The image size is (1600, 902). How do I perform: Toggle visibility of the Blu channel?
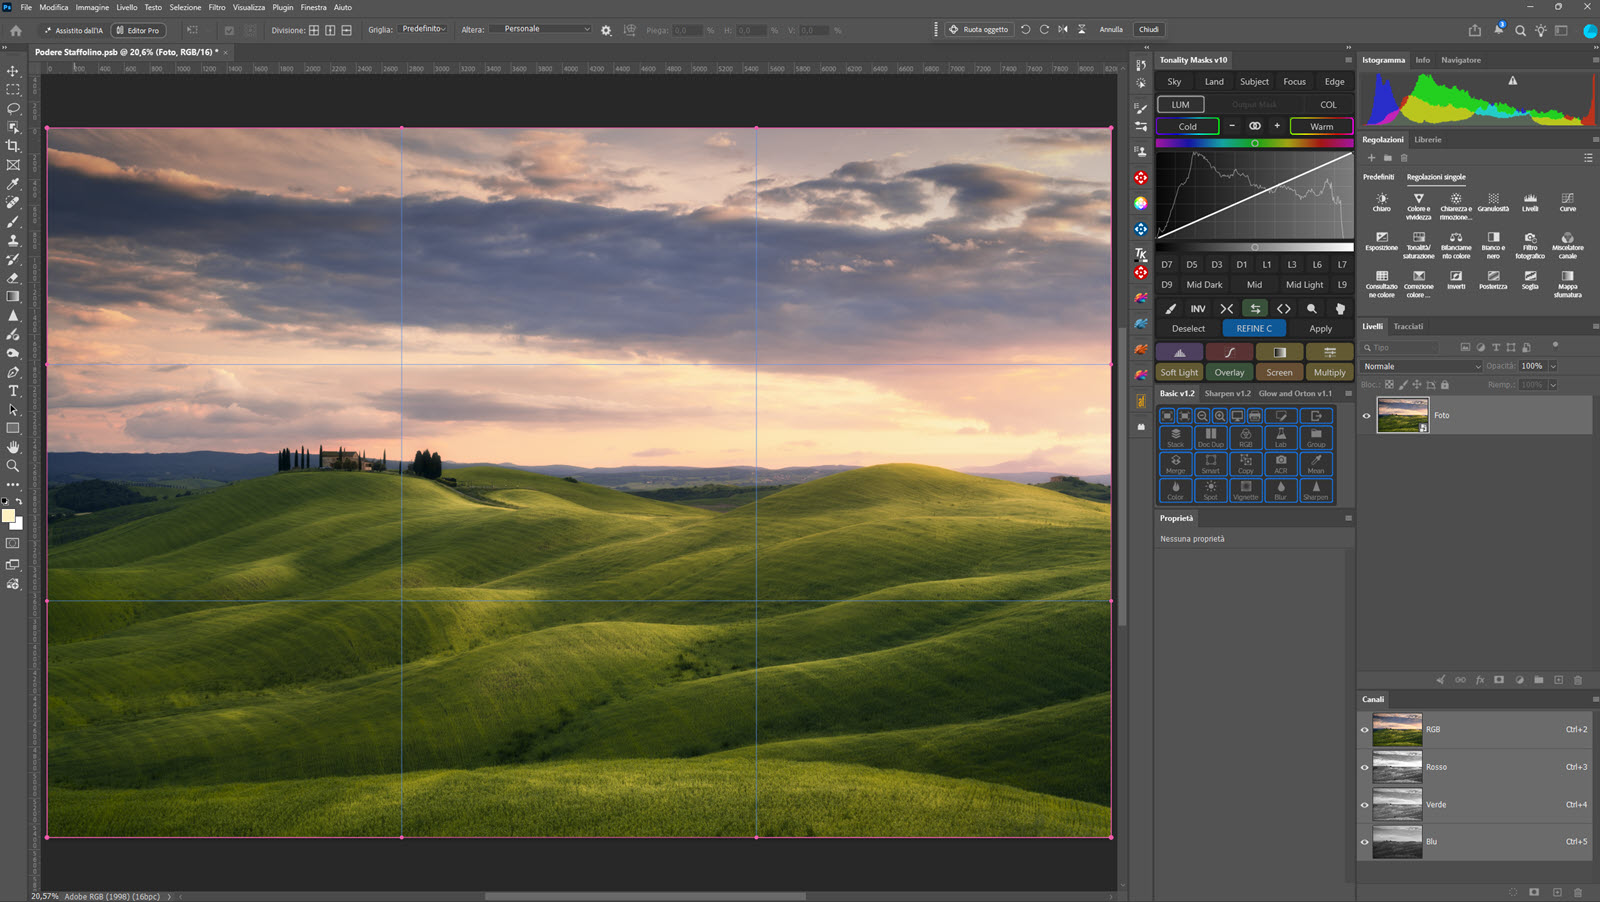pos(1364,842)
